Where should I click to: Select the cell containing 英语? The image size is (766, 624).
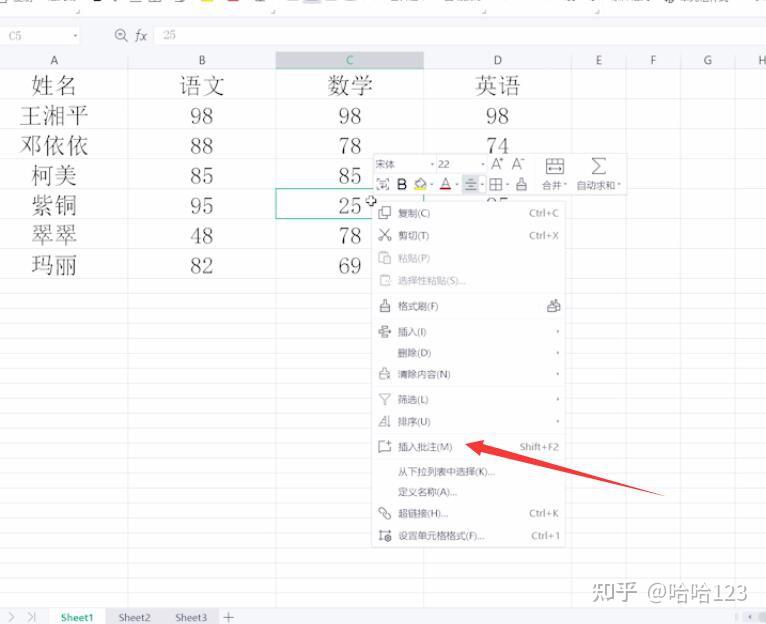[498, 85]
